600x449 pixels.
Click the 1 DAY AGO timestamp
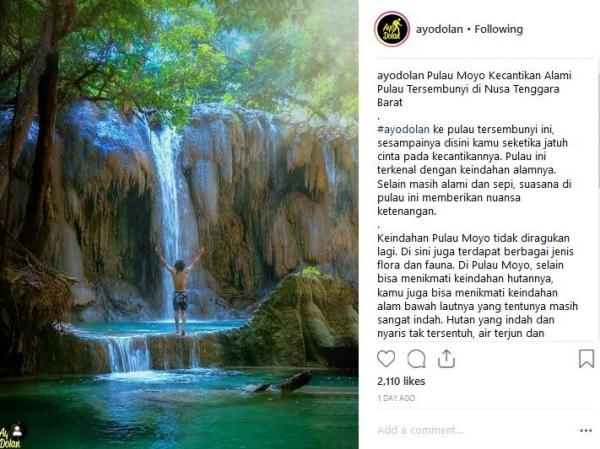(x=396, y=398)
